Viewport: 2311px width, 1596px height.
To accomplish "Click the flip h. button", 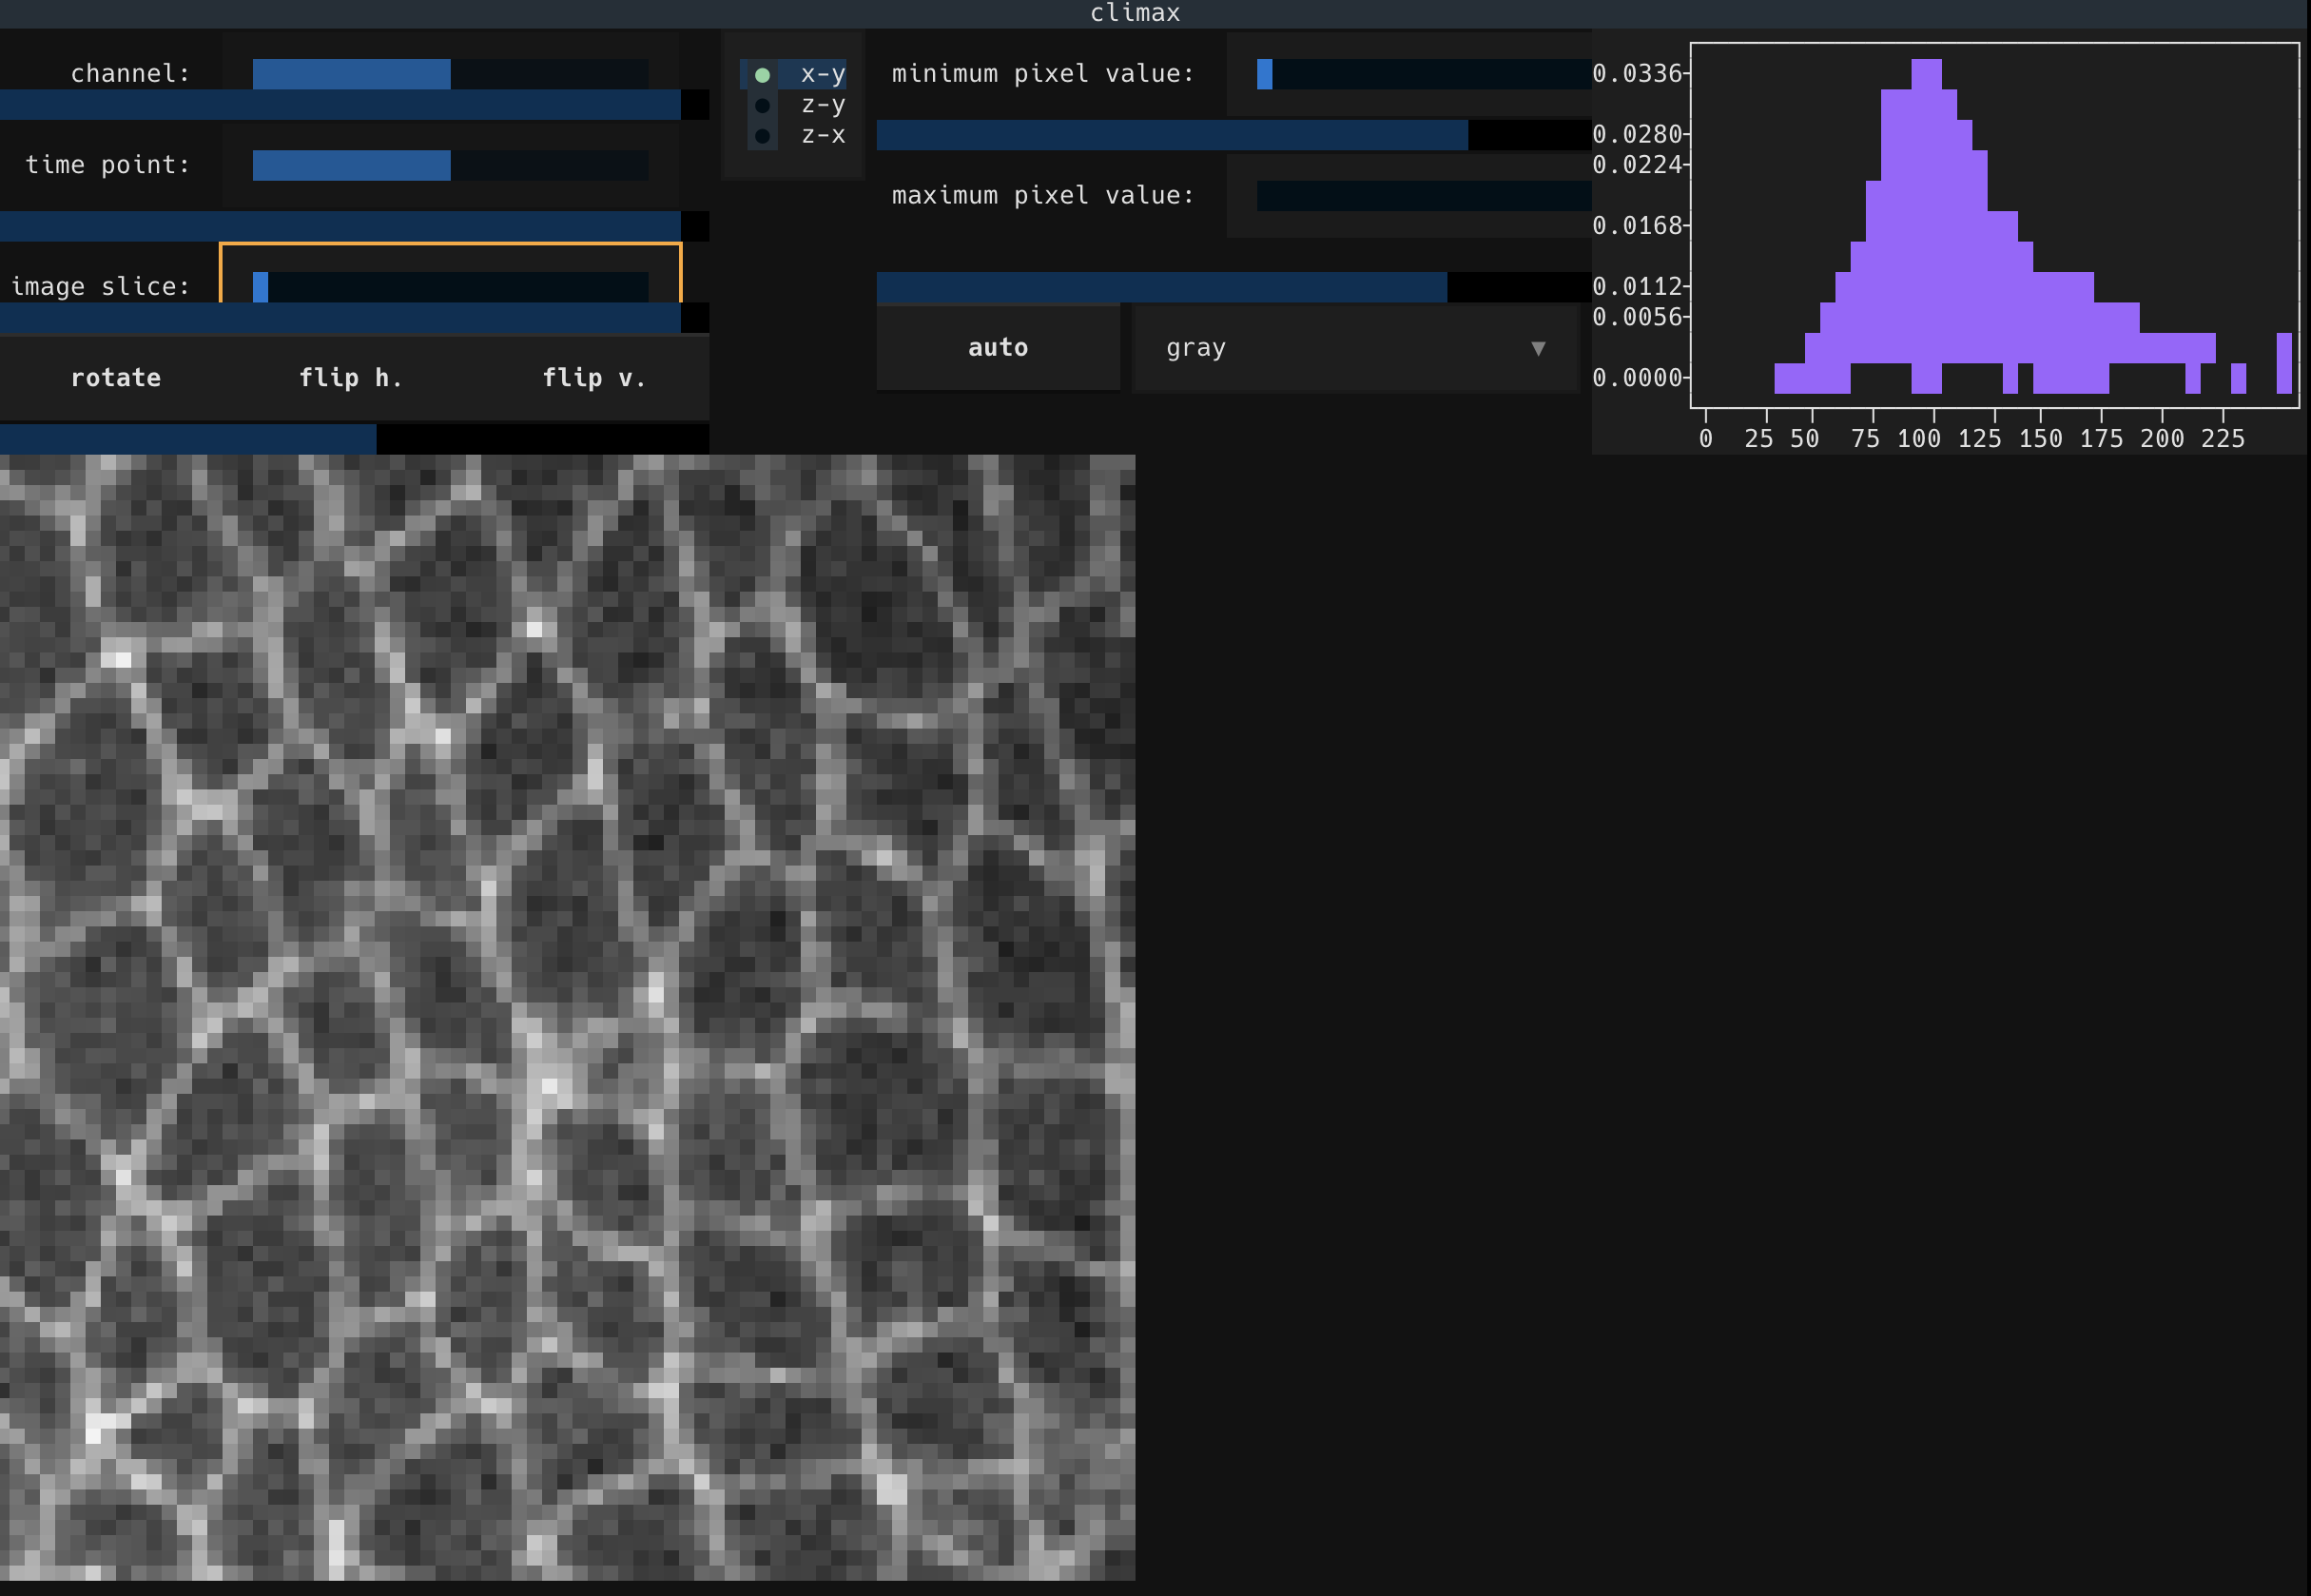I will pyautogui.click(x=352, y=377).
